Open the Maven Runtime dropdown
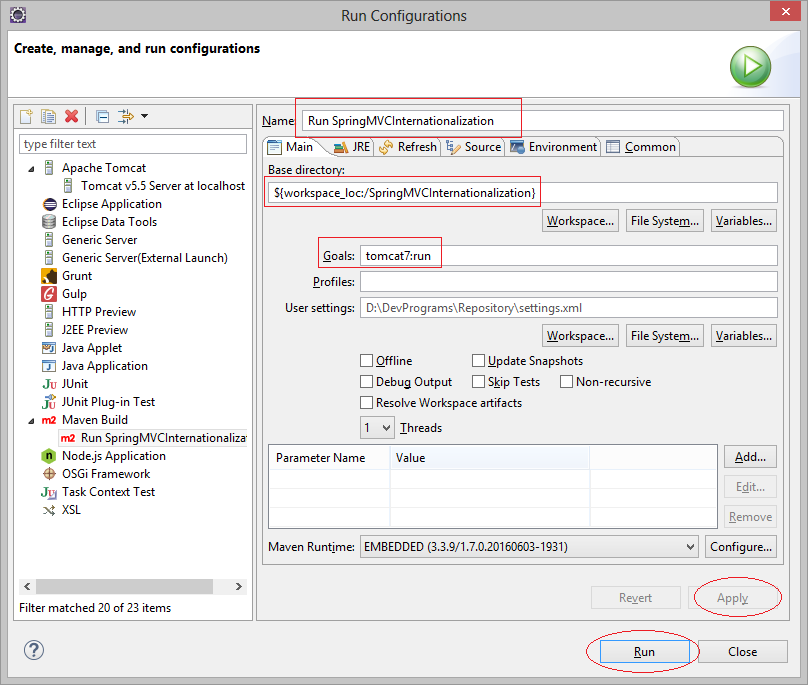This screenshot has width=808, height=685. (x=529, y=547)
